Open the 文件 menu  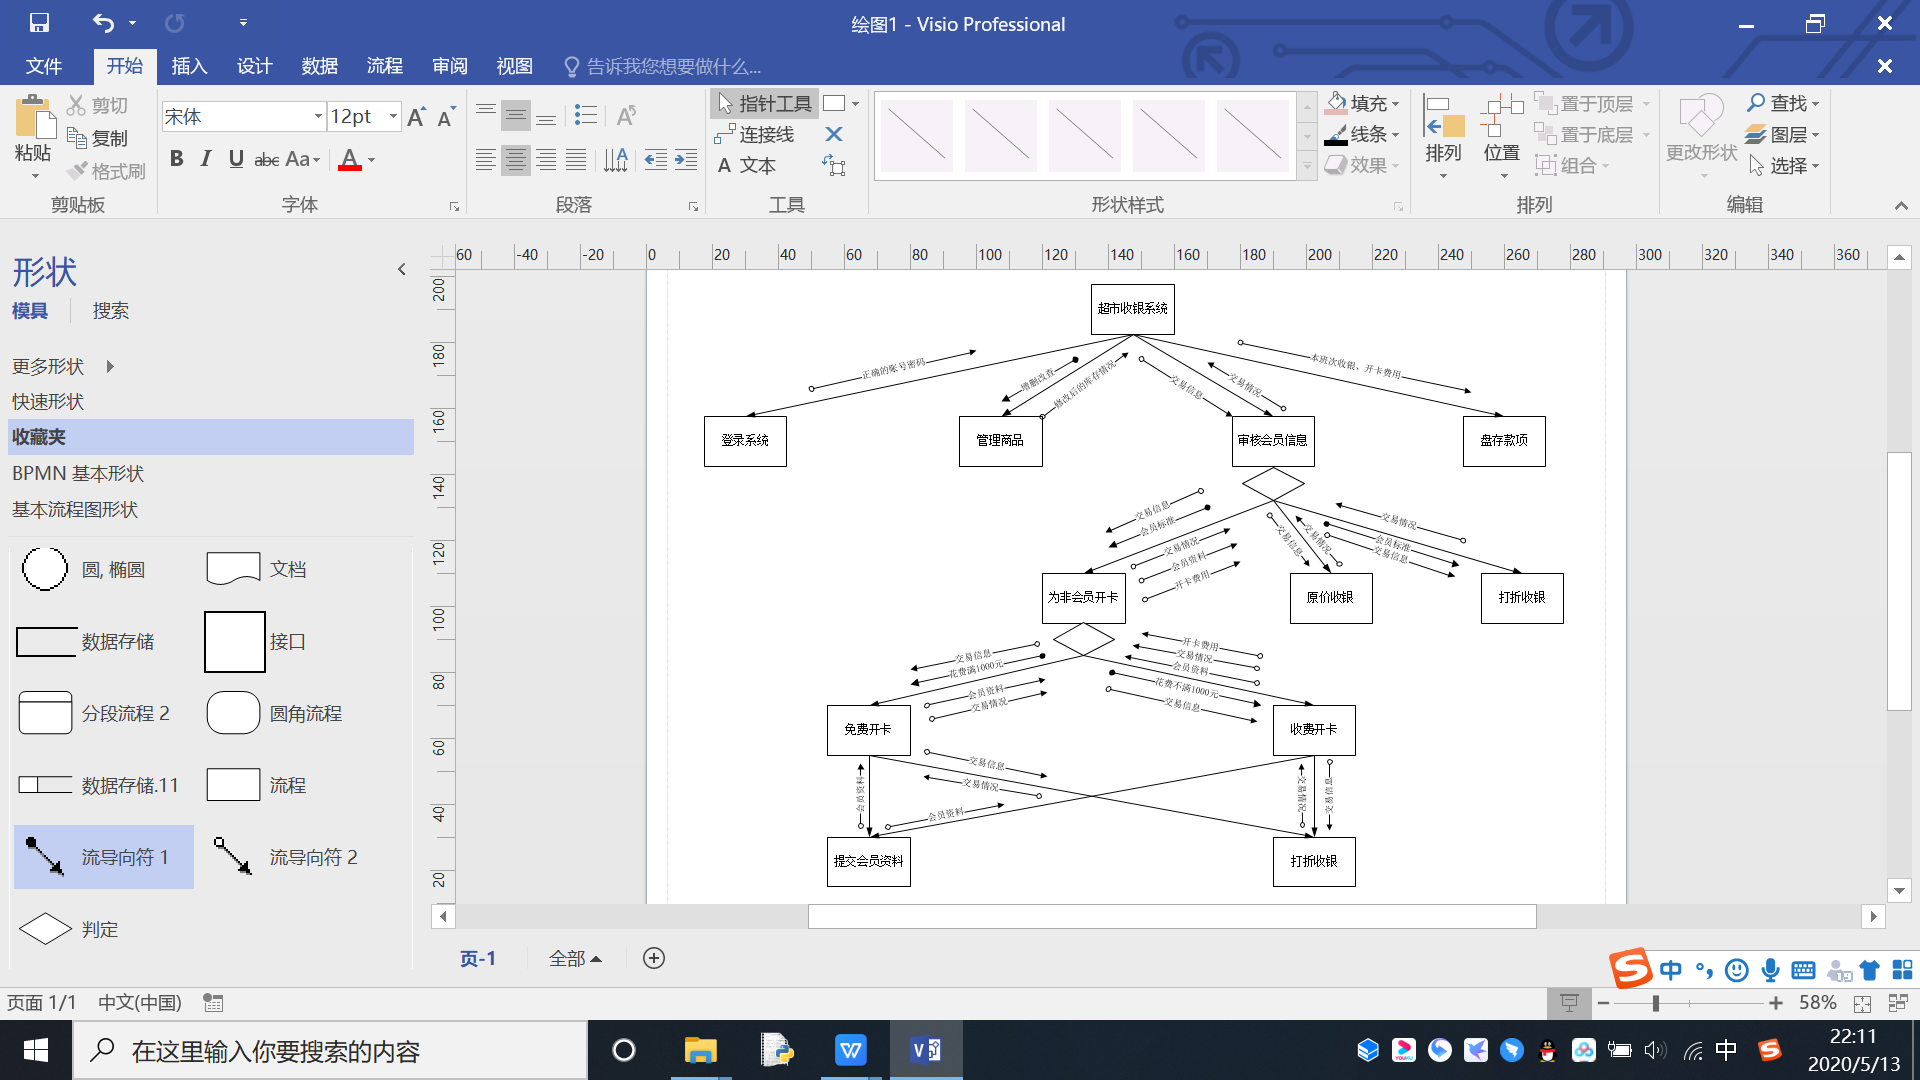(43, 66)
